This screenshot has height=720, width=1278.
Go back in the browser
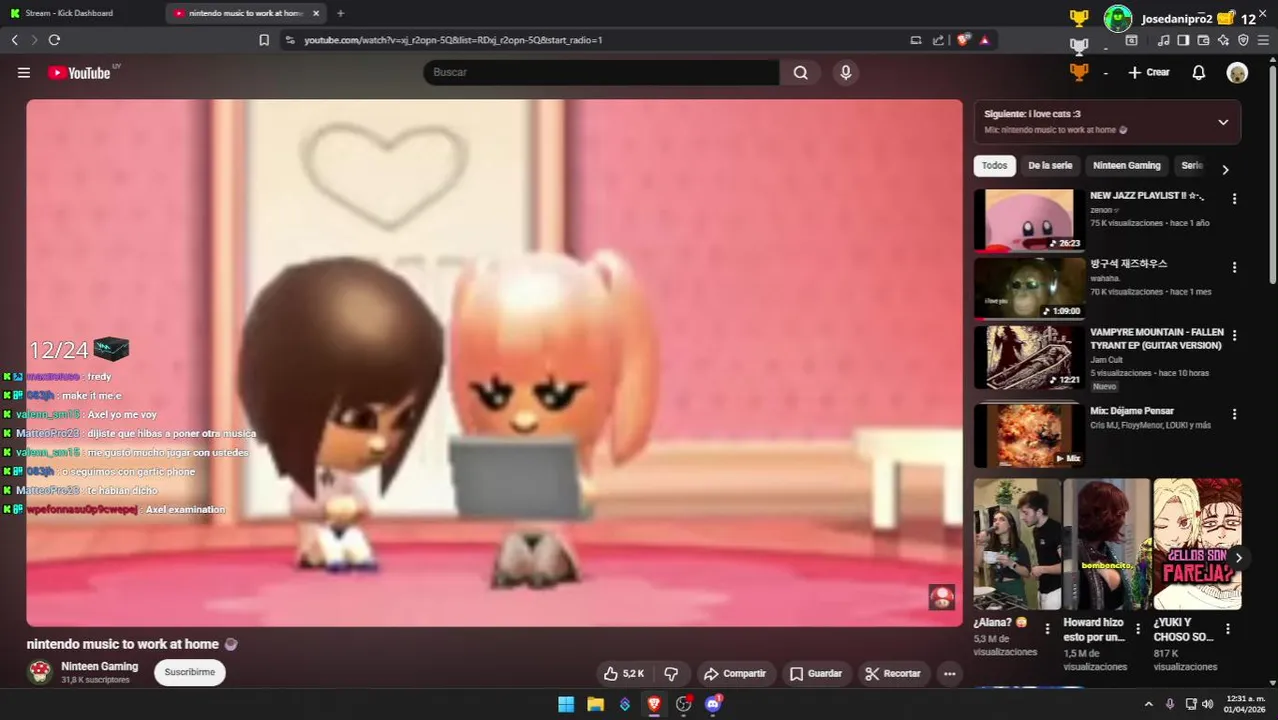click(x=14, y=40)
